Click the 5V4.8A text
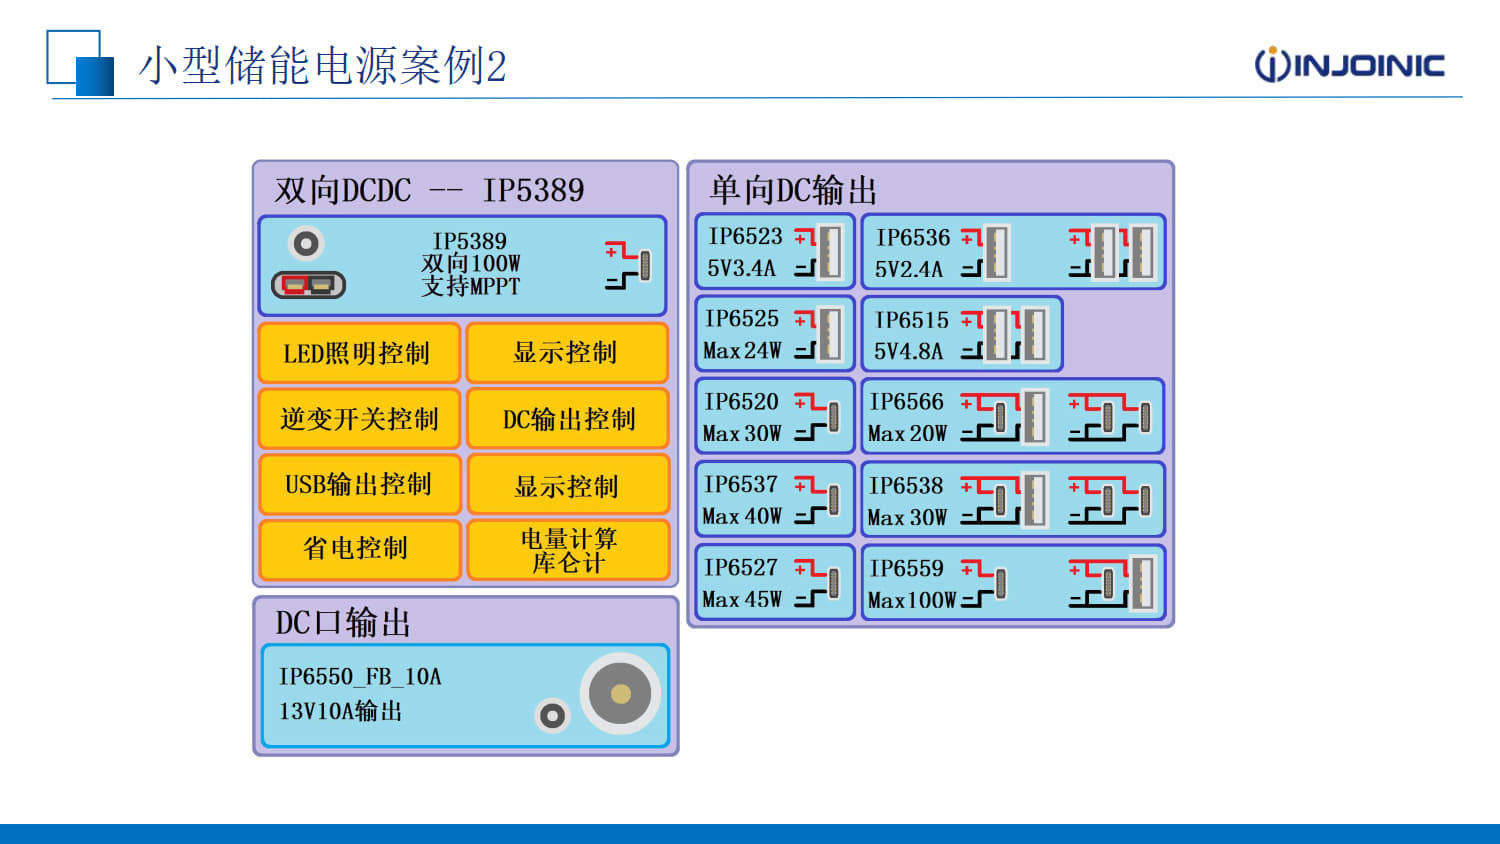Screen dimensions: 1500x844 point(908,351)
